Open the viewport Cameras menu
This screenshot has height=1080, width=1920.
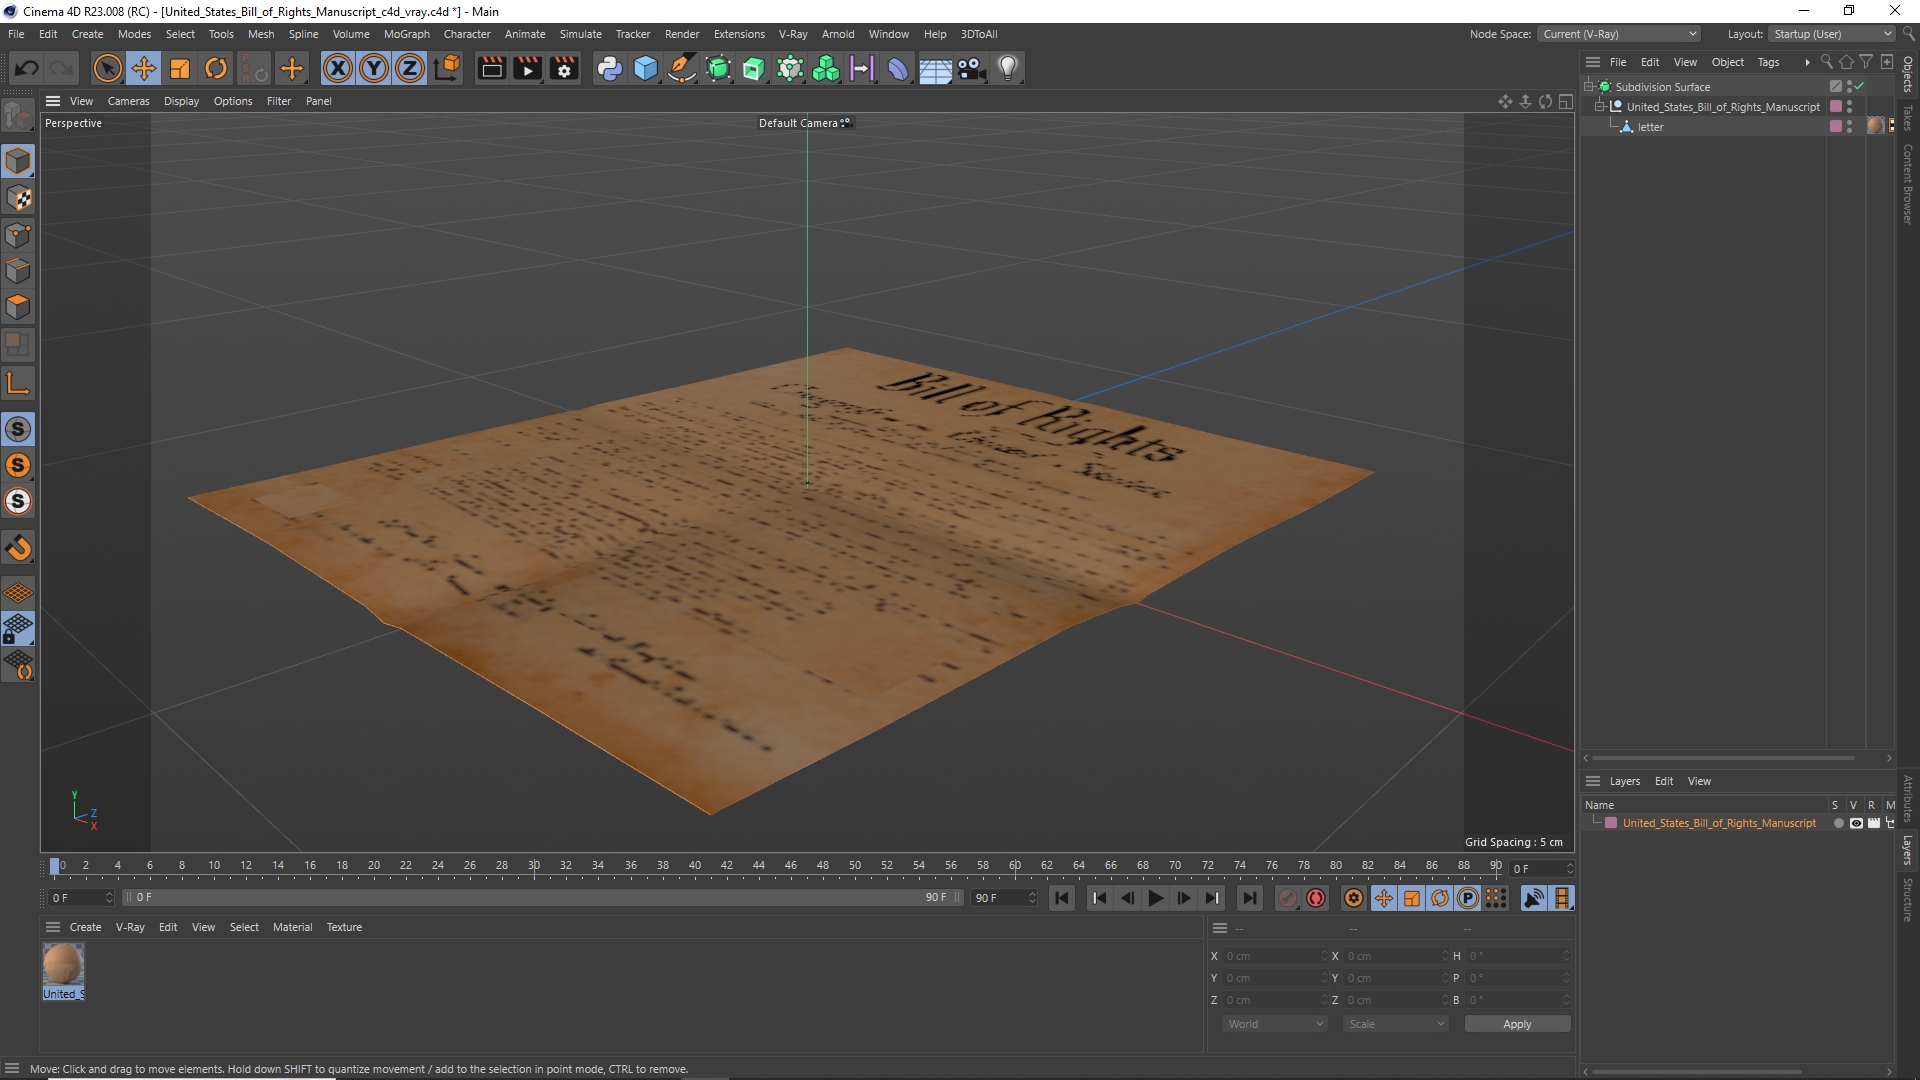pyautogui.click(x=128, y=101)
